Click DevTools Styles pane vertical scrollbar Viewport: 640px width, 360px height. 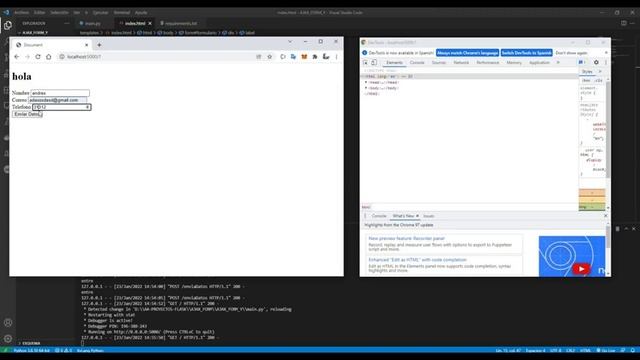[x=608, y=129]
